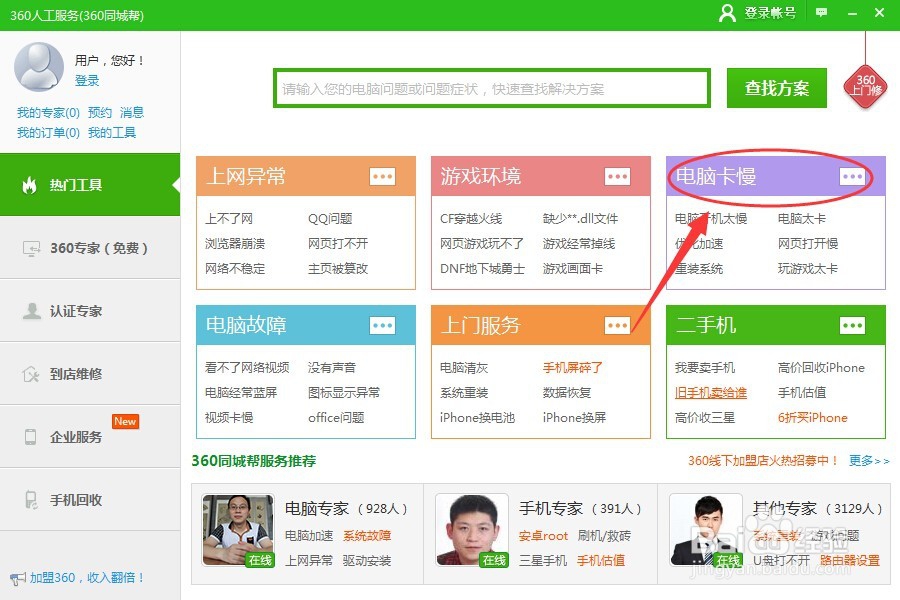The width and height of the screenshot is (900, 600).
Task: Select 电脑清灰 item
Action: (x=464, y=367)
